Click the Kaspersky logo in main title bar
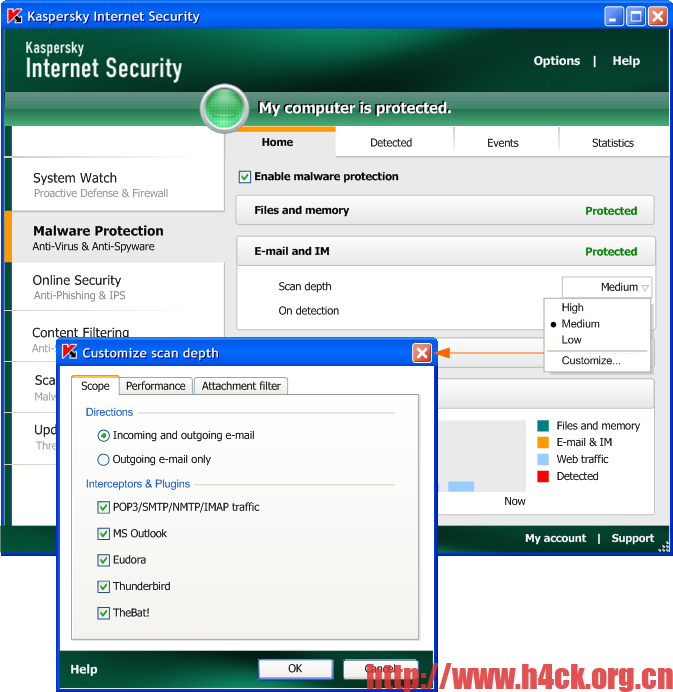This screenshot has height=692, width=673. [x=15, y=16]
